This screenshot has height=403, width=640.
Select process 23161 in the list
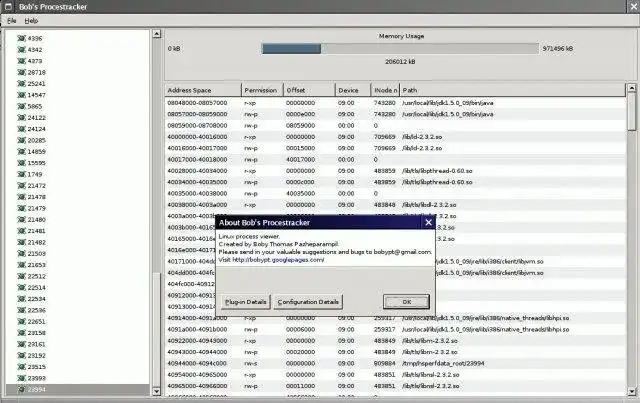tap(36, 344)
